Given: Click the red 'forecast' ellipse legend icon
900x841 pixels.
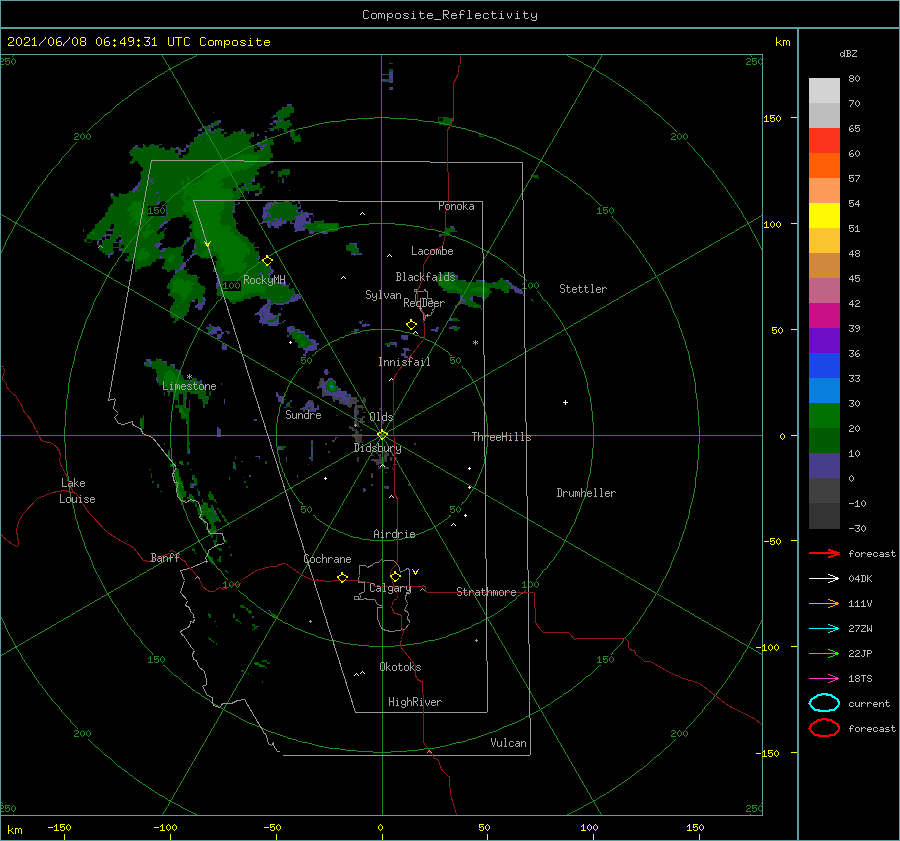Looking at the screenshot, I should click(824, 728).
